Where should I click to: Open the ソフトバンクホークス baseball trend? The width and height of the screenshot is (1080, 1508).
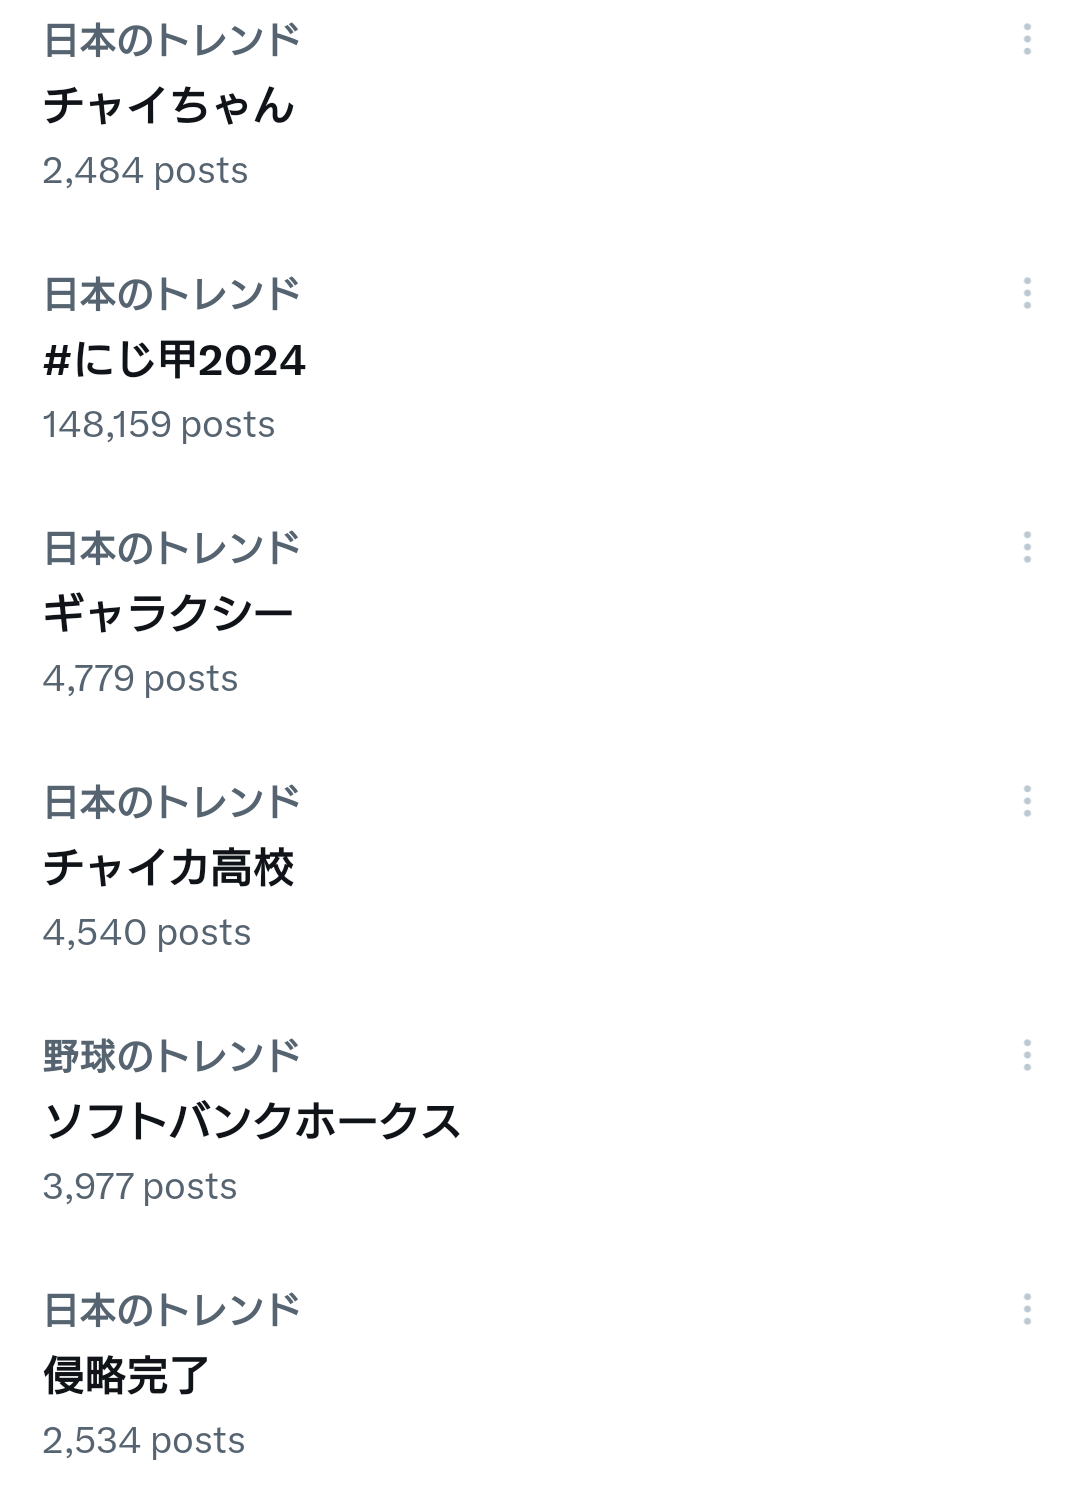pos(252,1122)
